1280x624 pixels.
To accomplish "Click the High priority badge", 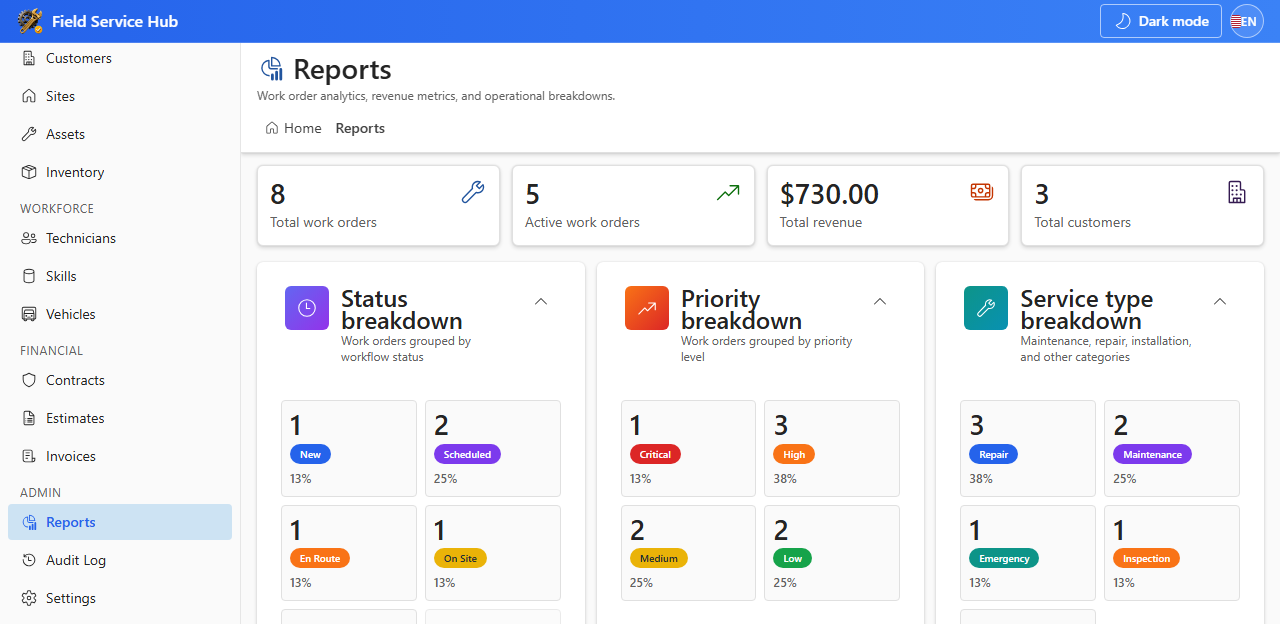I will point(794,454).
